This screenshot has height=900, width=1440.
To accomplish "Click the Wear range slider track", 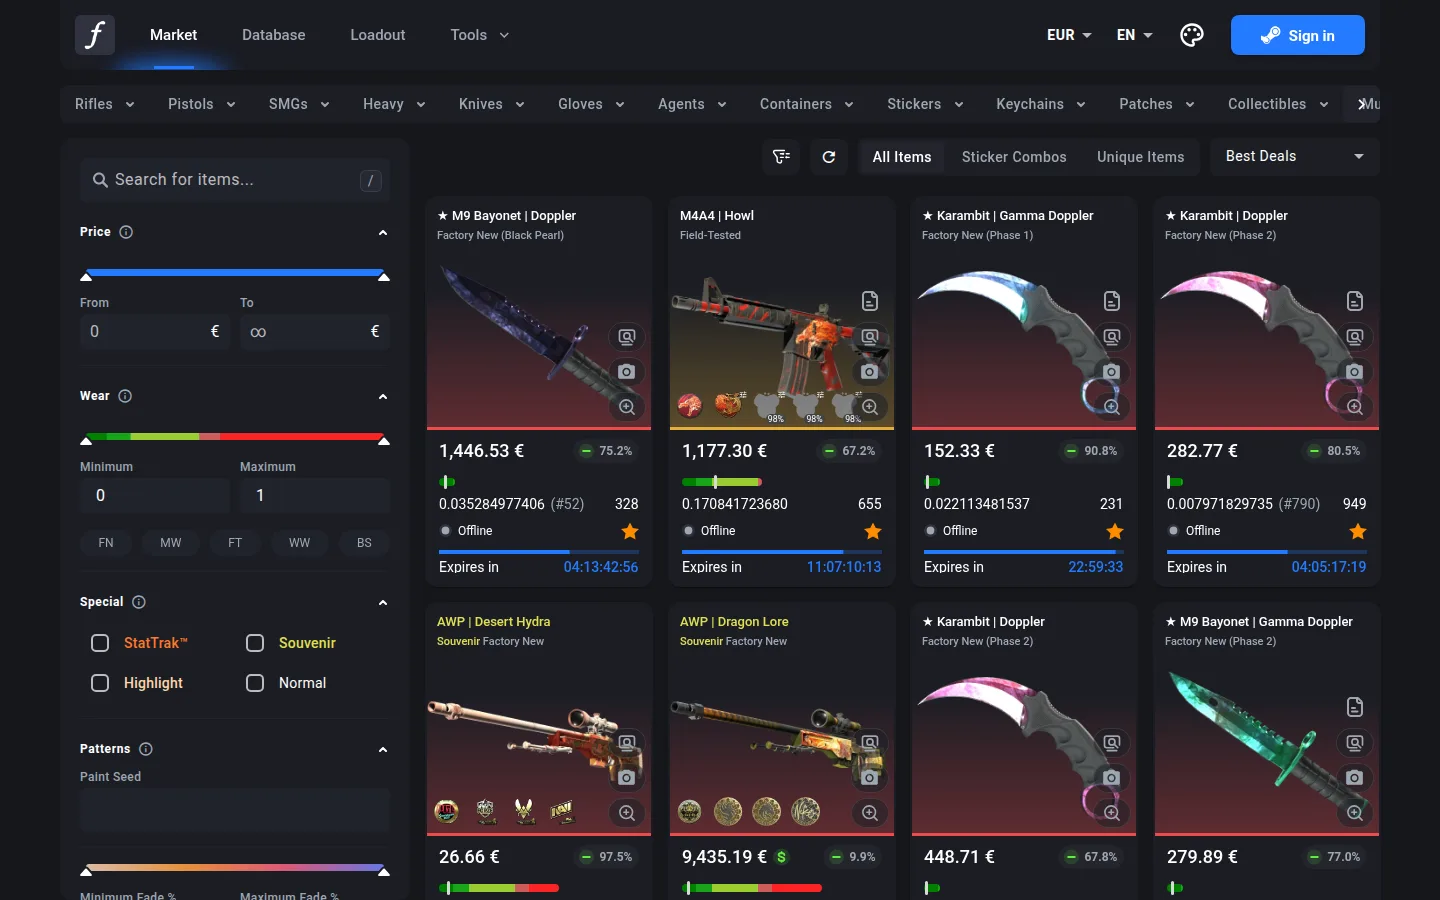I will click(235, 437).
